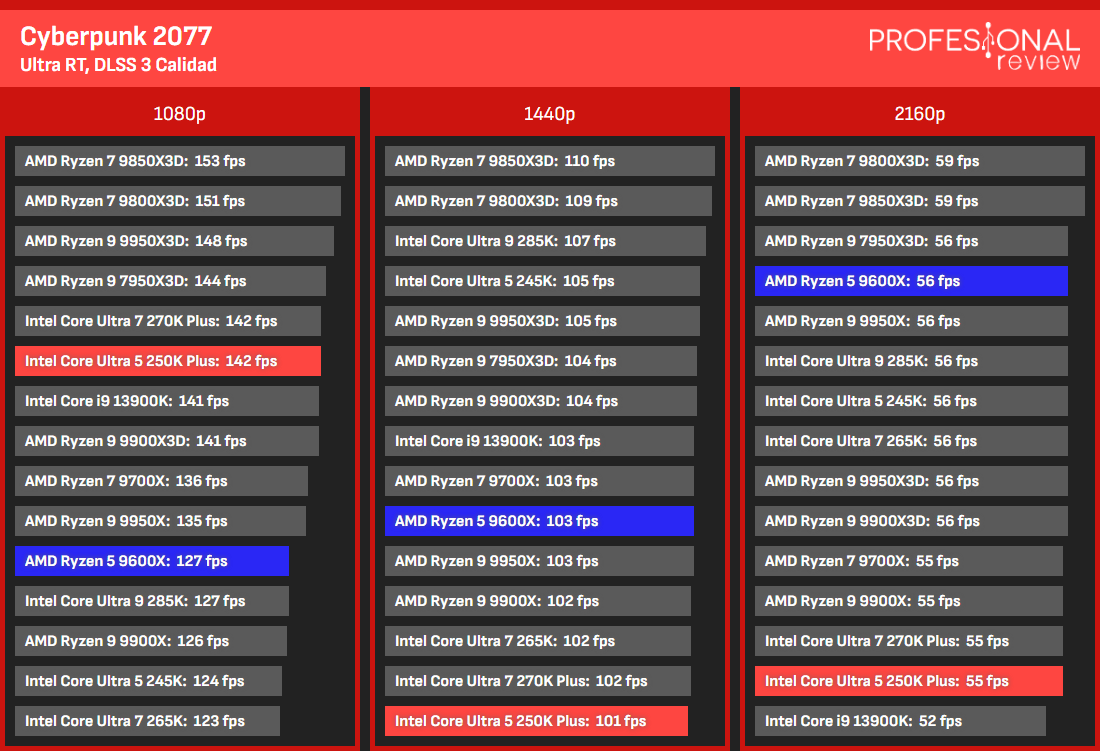Click 'AMD Ryzen 7 9800X3D: 59 fps' bar

pos(920,161)
